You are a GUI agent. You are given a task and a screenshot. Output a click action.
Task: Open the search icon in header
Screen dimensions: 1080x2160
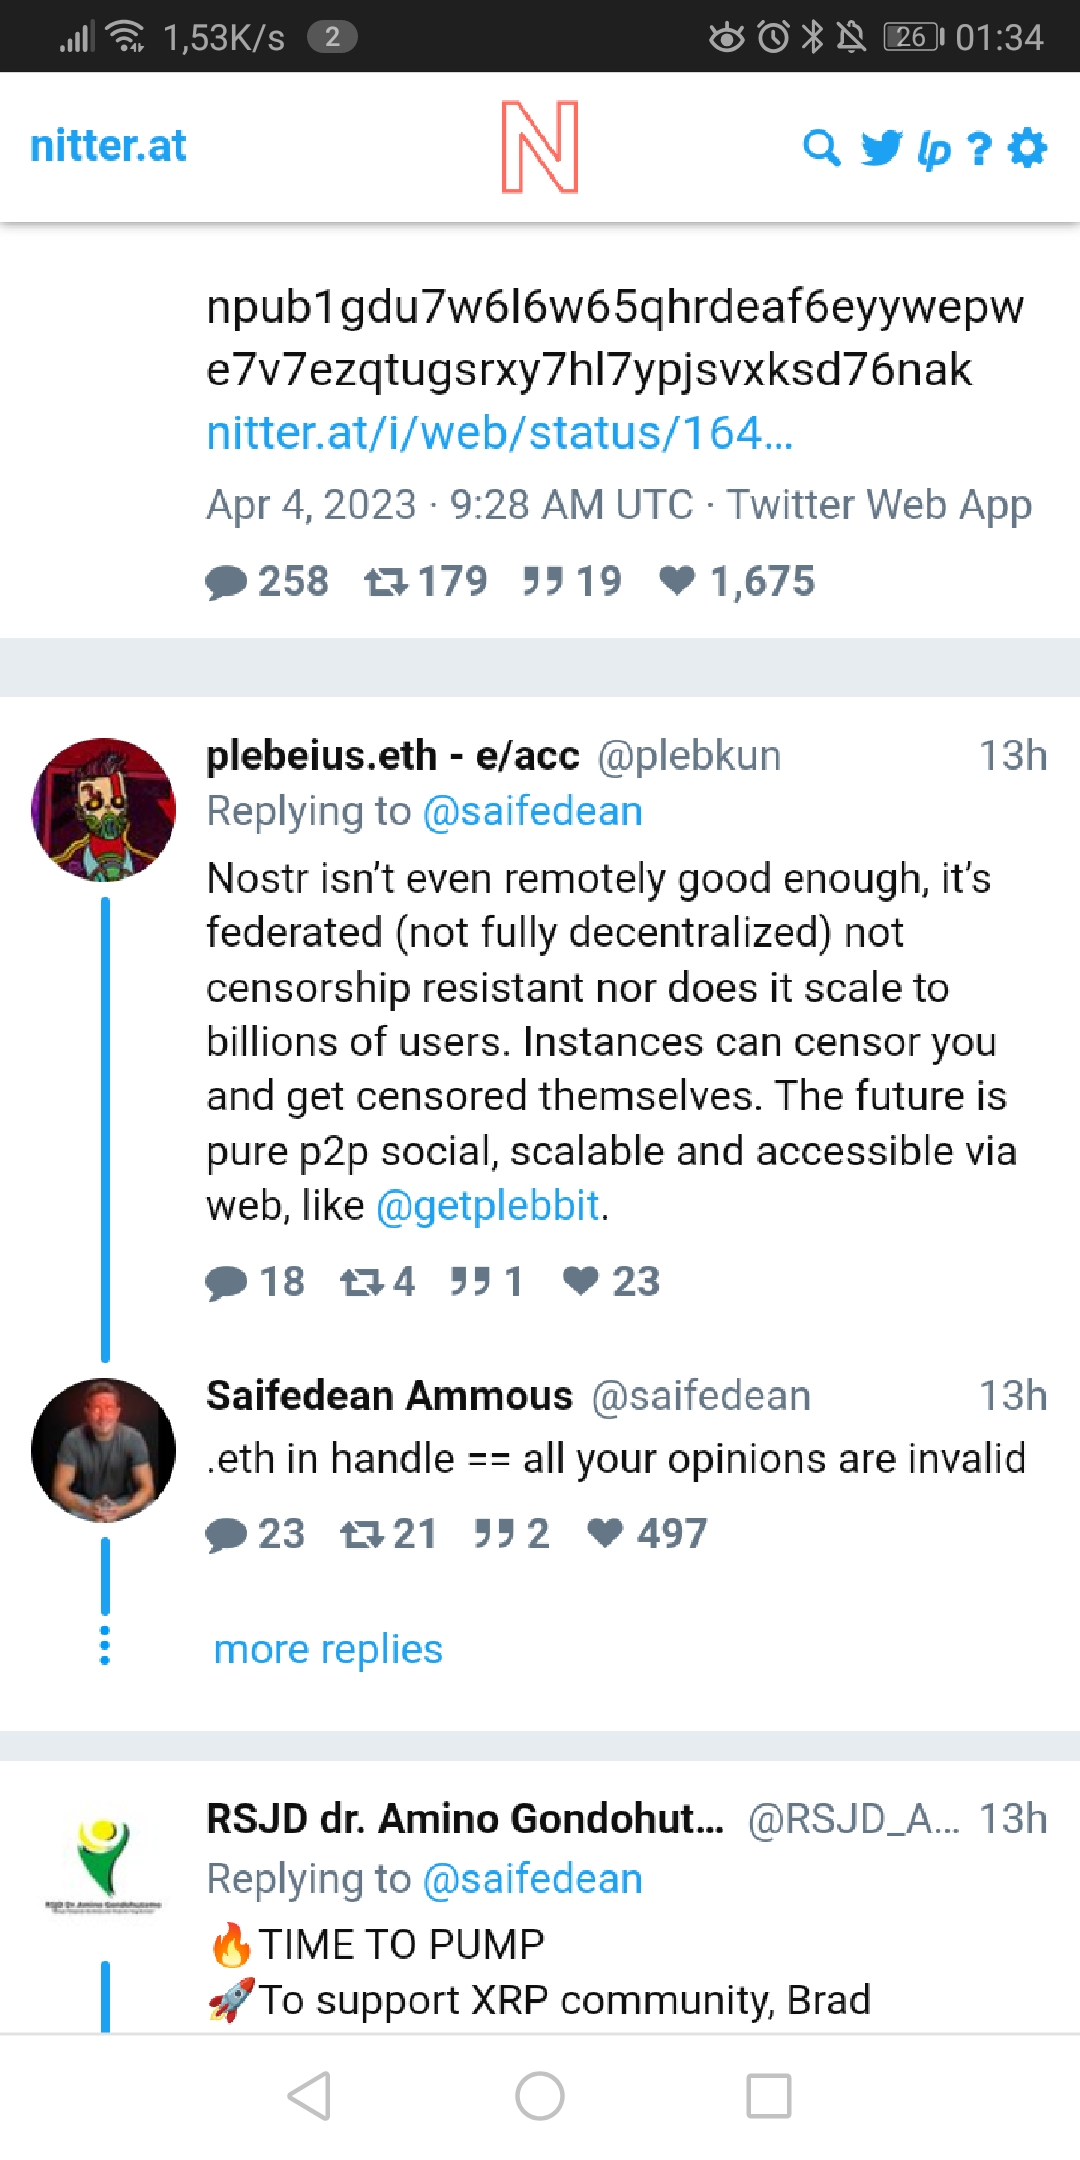coord(822,148)
